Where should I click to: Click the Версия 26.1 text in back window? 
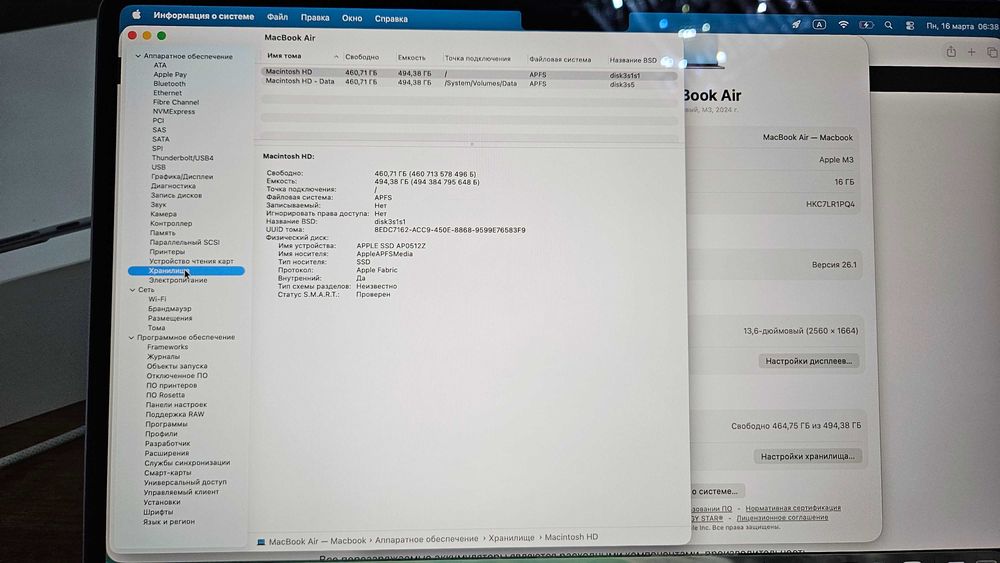click(x=834, y=265)
